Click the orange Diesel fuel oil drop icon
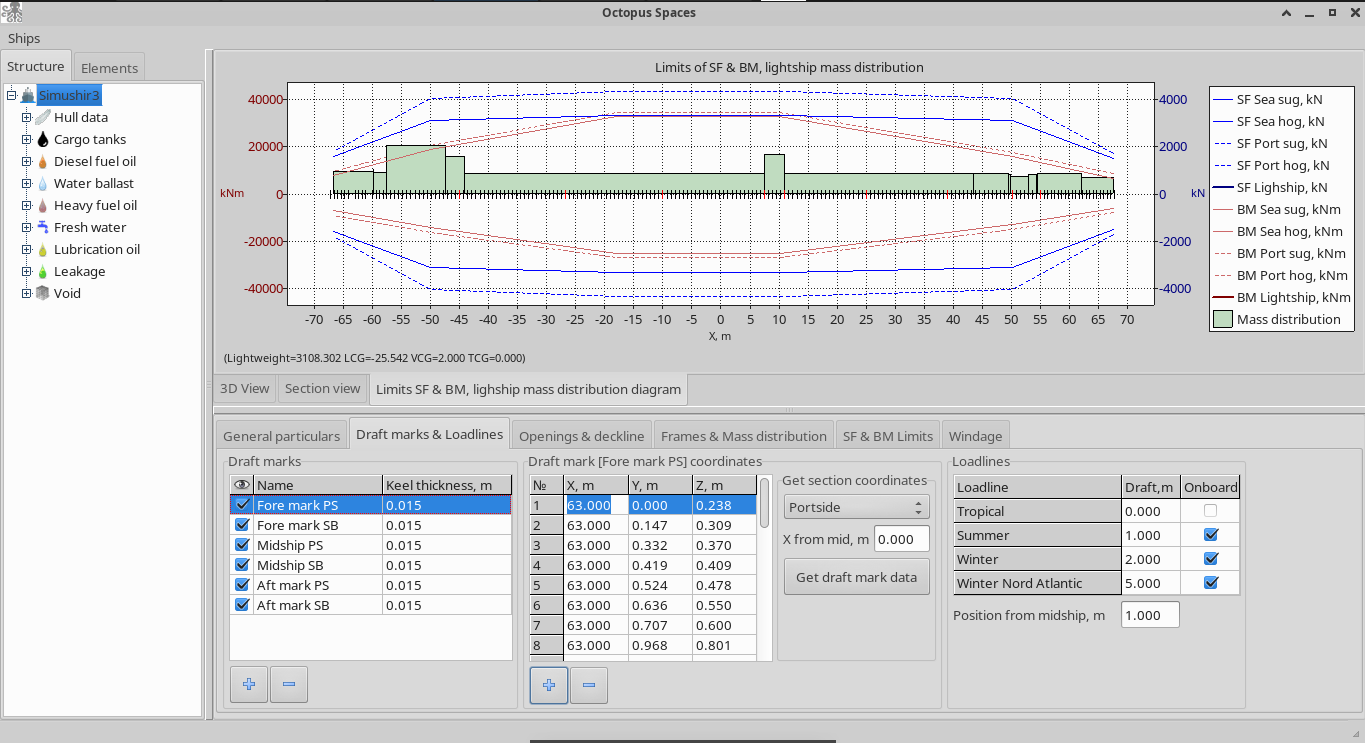Image resolution: width=1365 pixels, height=743 pixels. (x=43, y=162)
